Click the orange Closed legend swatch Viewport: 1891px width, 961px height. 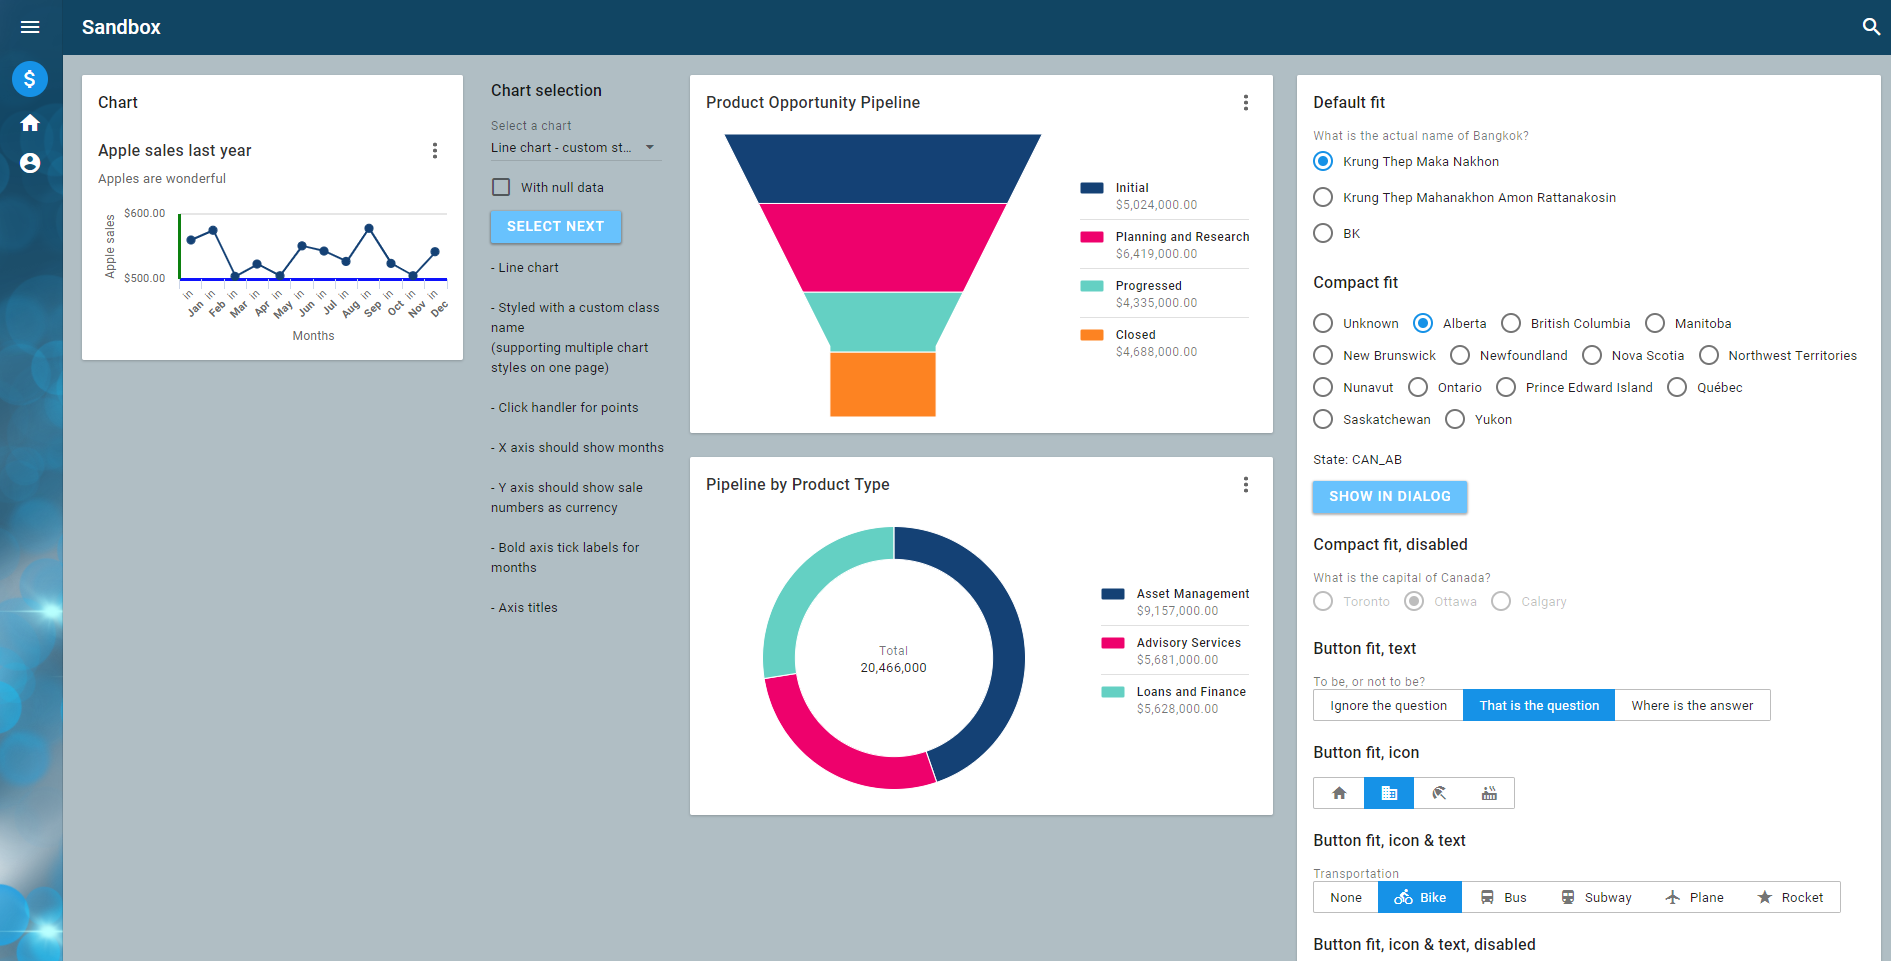click(1091, 335)
